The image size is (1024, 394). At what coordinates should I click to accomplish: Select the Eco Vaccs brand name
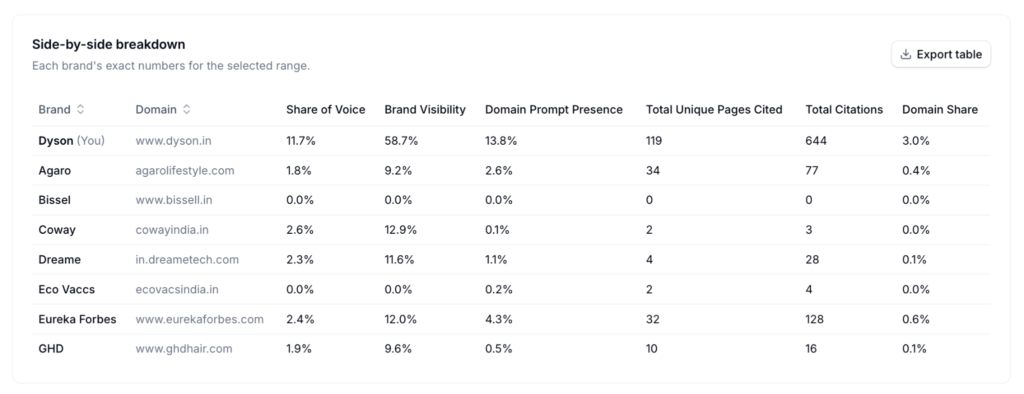[x=67, y=289]
